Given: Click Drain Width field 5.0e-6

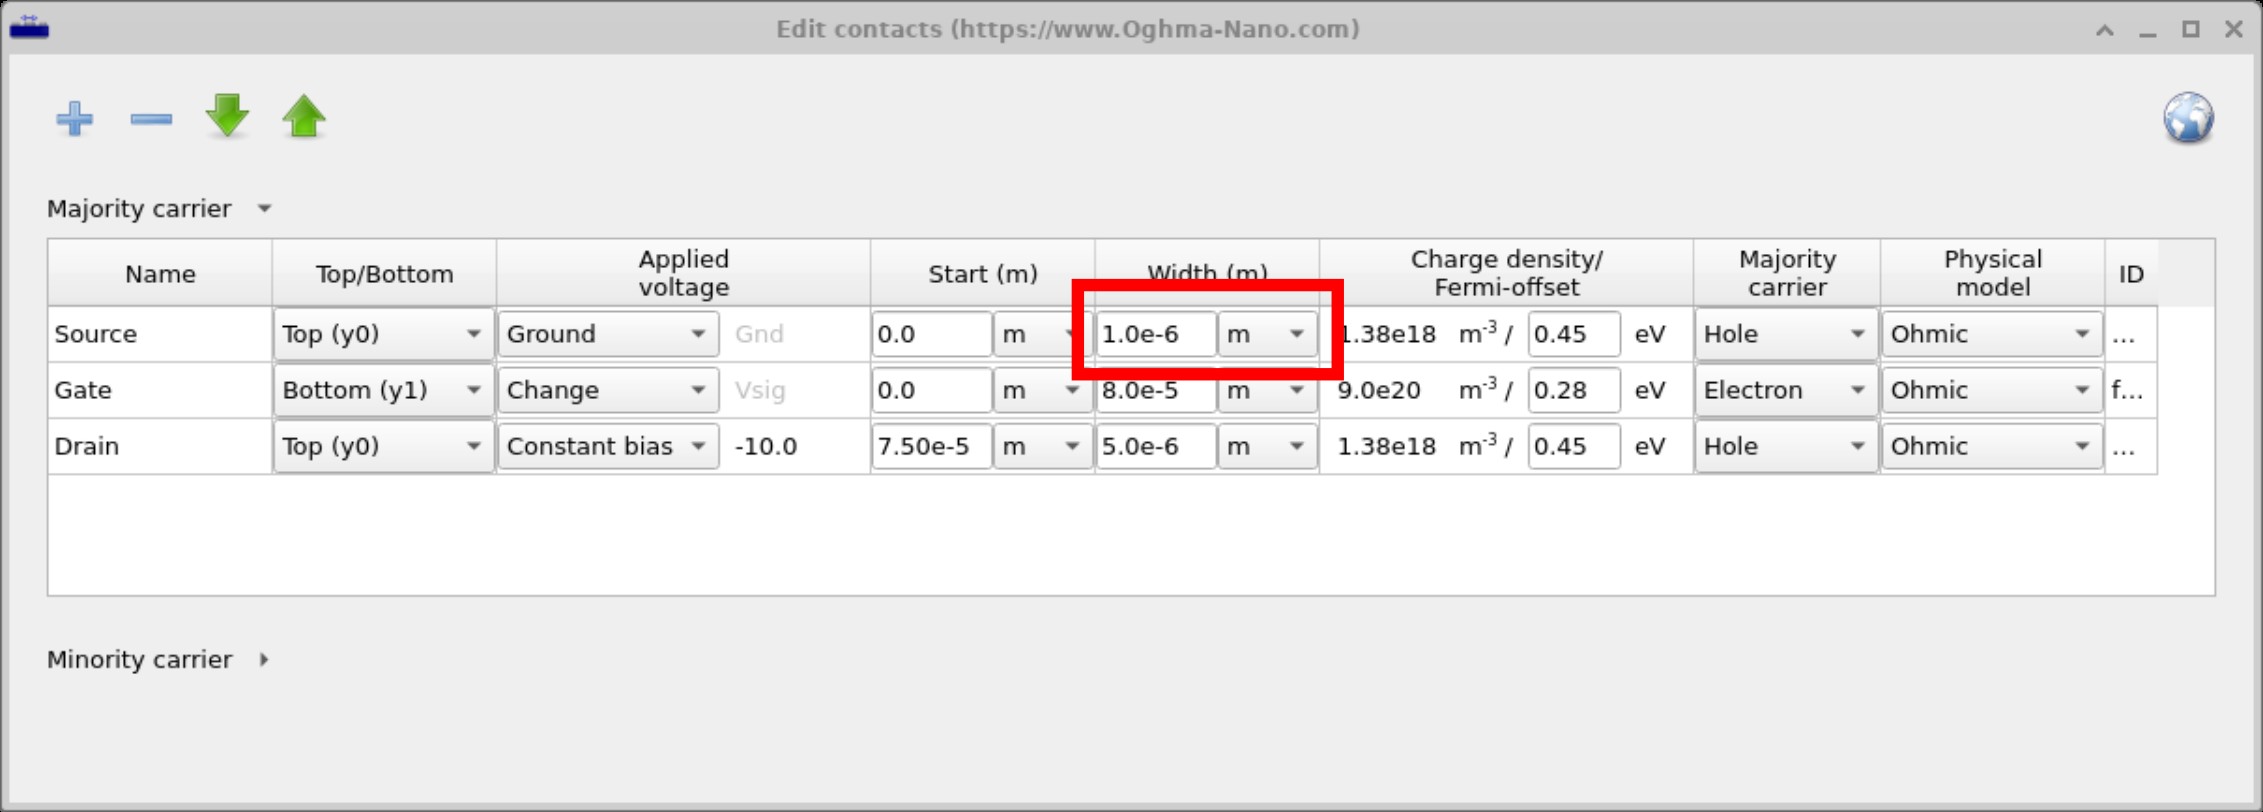Looking at the screenshot, I should 1156,446.
